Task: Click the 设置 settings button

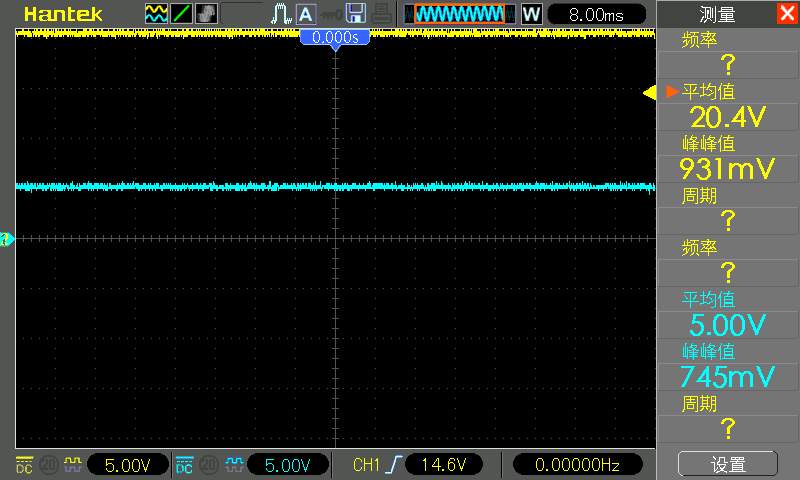Action: [728, 465]
